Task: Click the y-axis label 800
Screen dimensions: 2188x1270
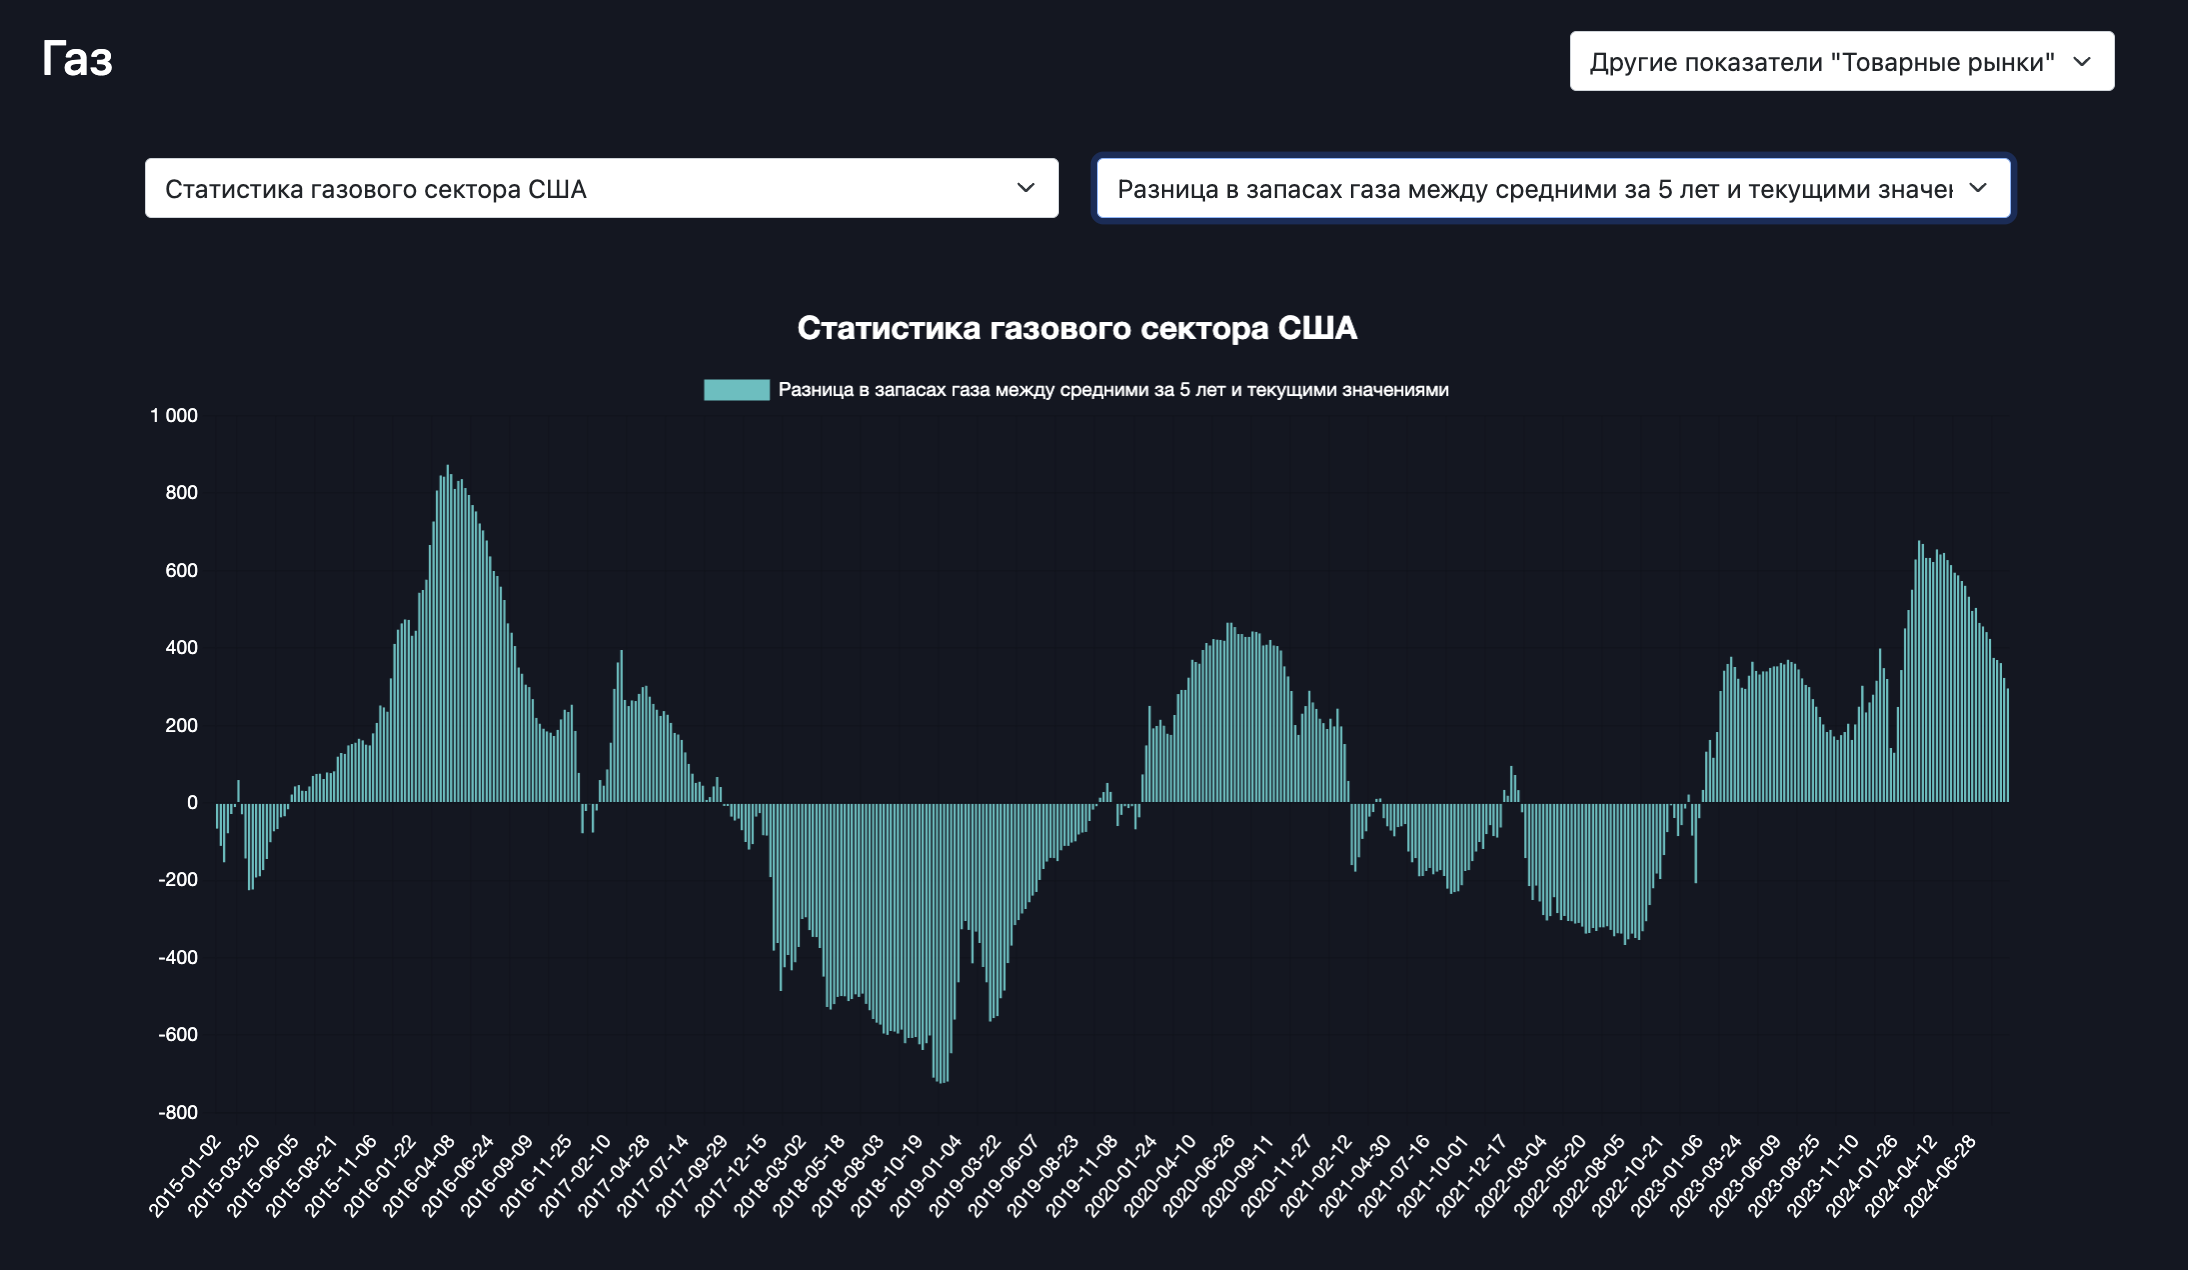Action: pyautogui.click(x=181, y=492)
